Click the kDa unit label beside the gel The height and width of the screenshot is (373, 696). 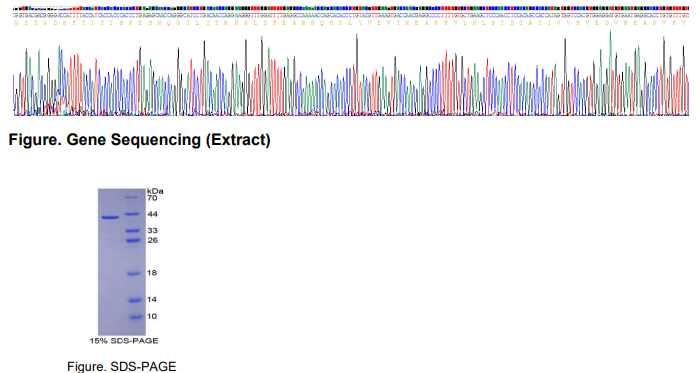[155, 191]
